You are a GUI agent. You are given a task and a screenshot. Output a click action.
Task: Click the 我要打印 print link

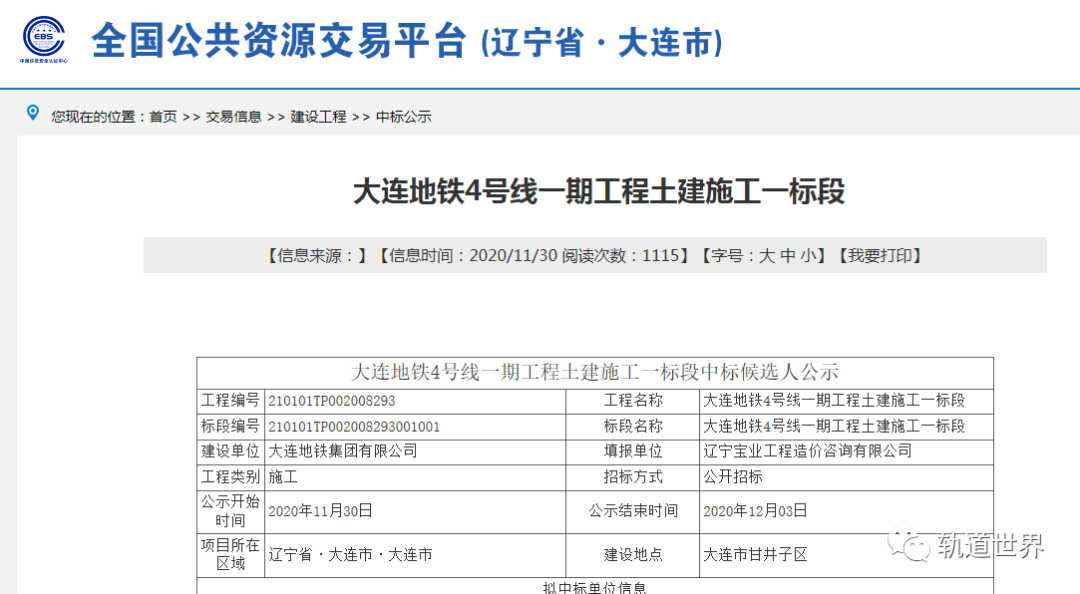click(880, 256)
